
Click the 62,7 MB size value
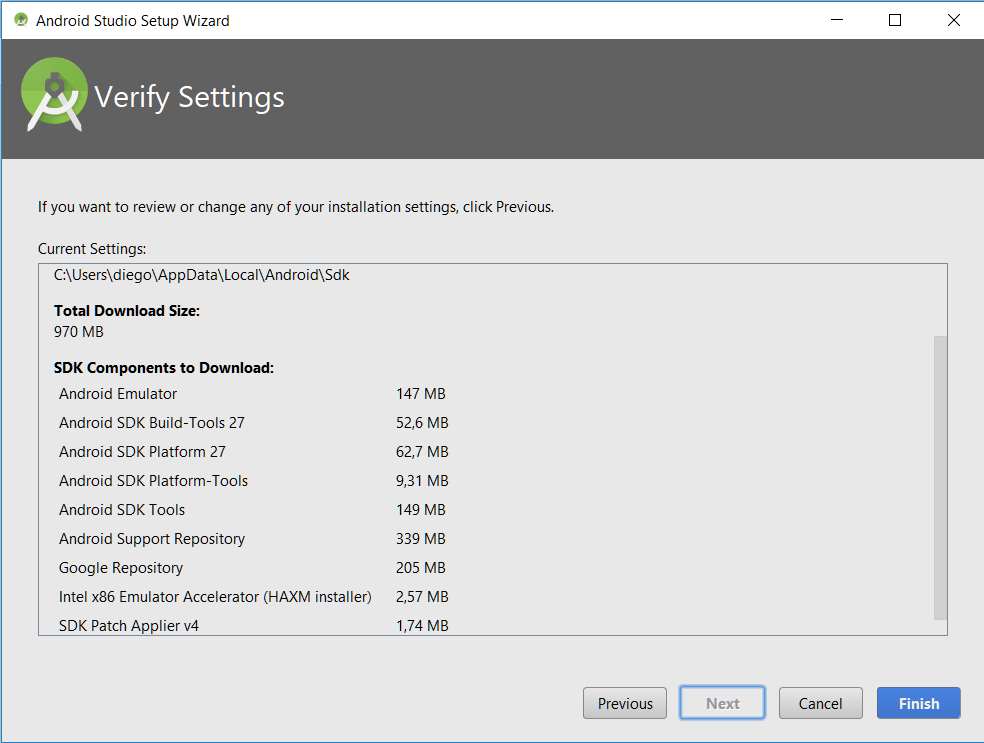click(x=422, y=451)
